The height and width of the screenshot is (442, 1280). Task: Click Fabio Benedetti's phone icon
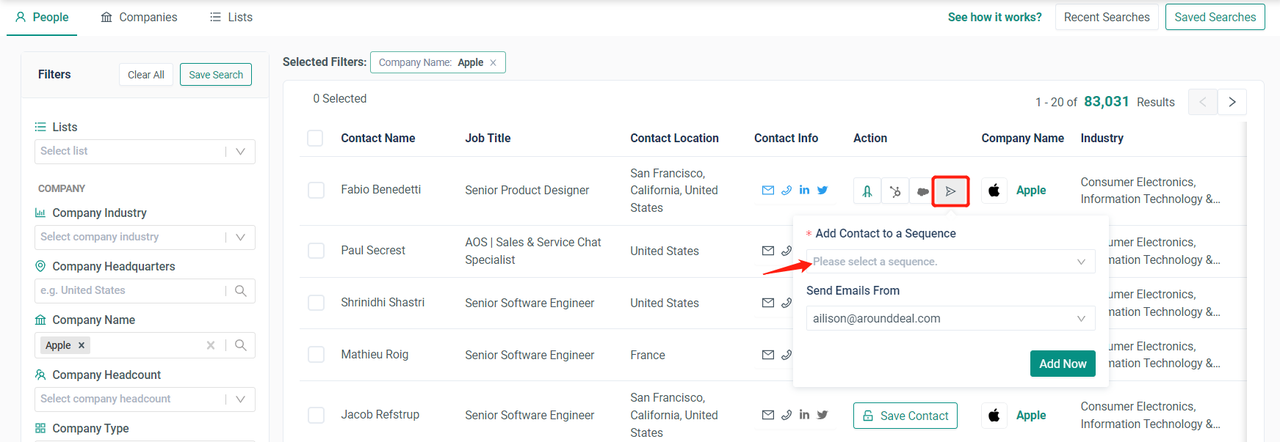pyautogui.click(x=787, y=190)
